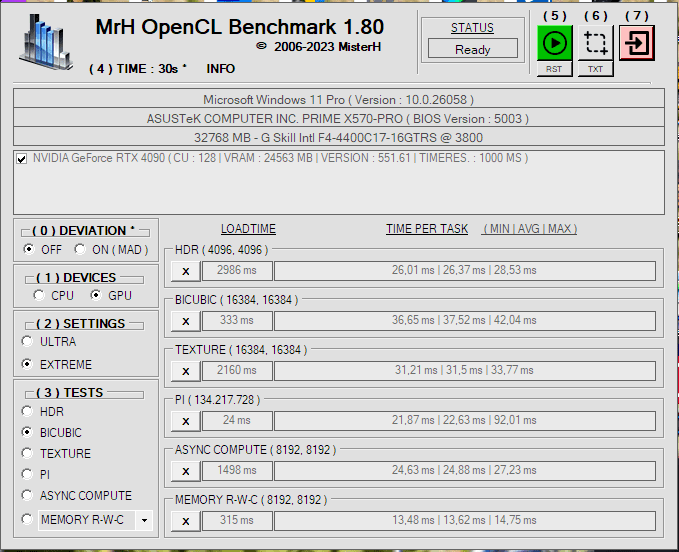Click the LOADTIME column header
Viewport: 679px width, 552px height.
click(x=248, y=229)
